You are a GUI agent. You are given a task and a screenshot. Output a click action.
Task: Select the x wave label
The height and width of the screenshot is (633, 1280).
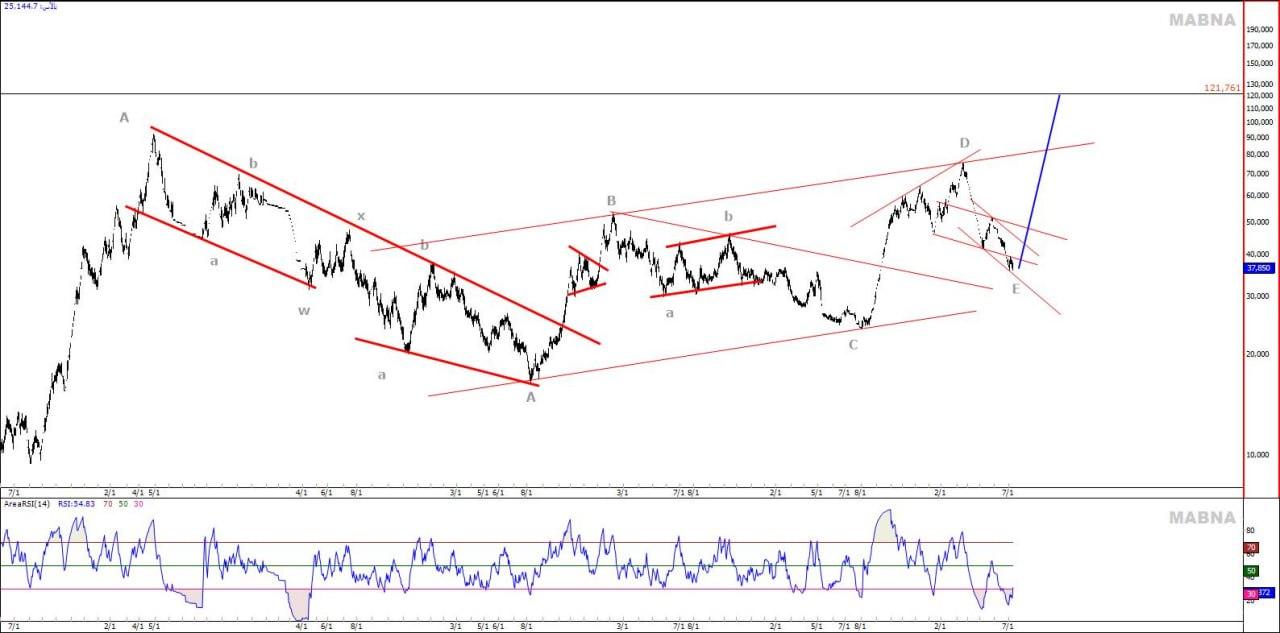pos(361,216)
